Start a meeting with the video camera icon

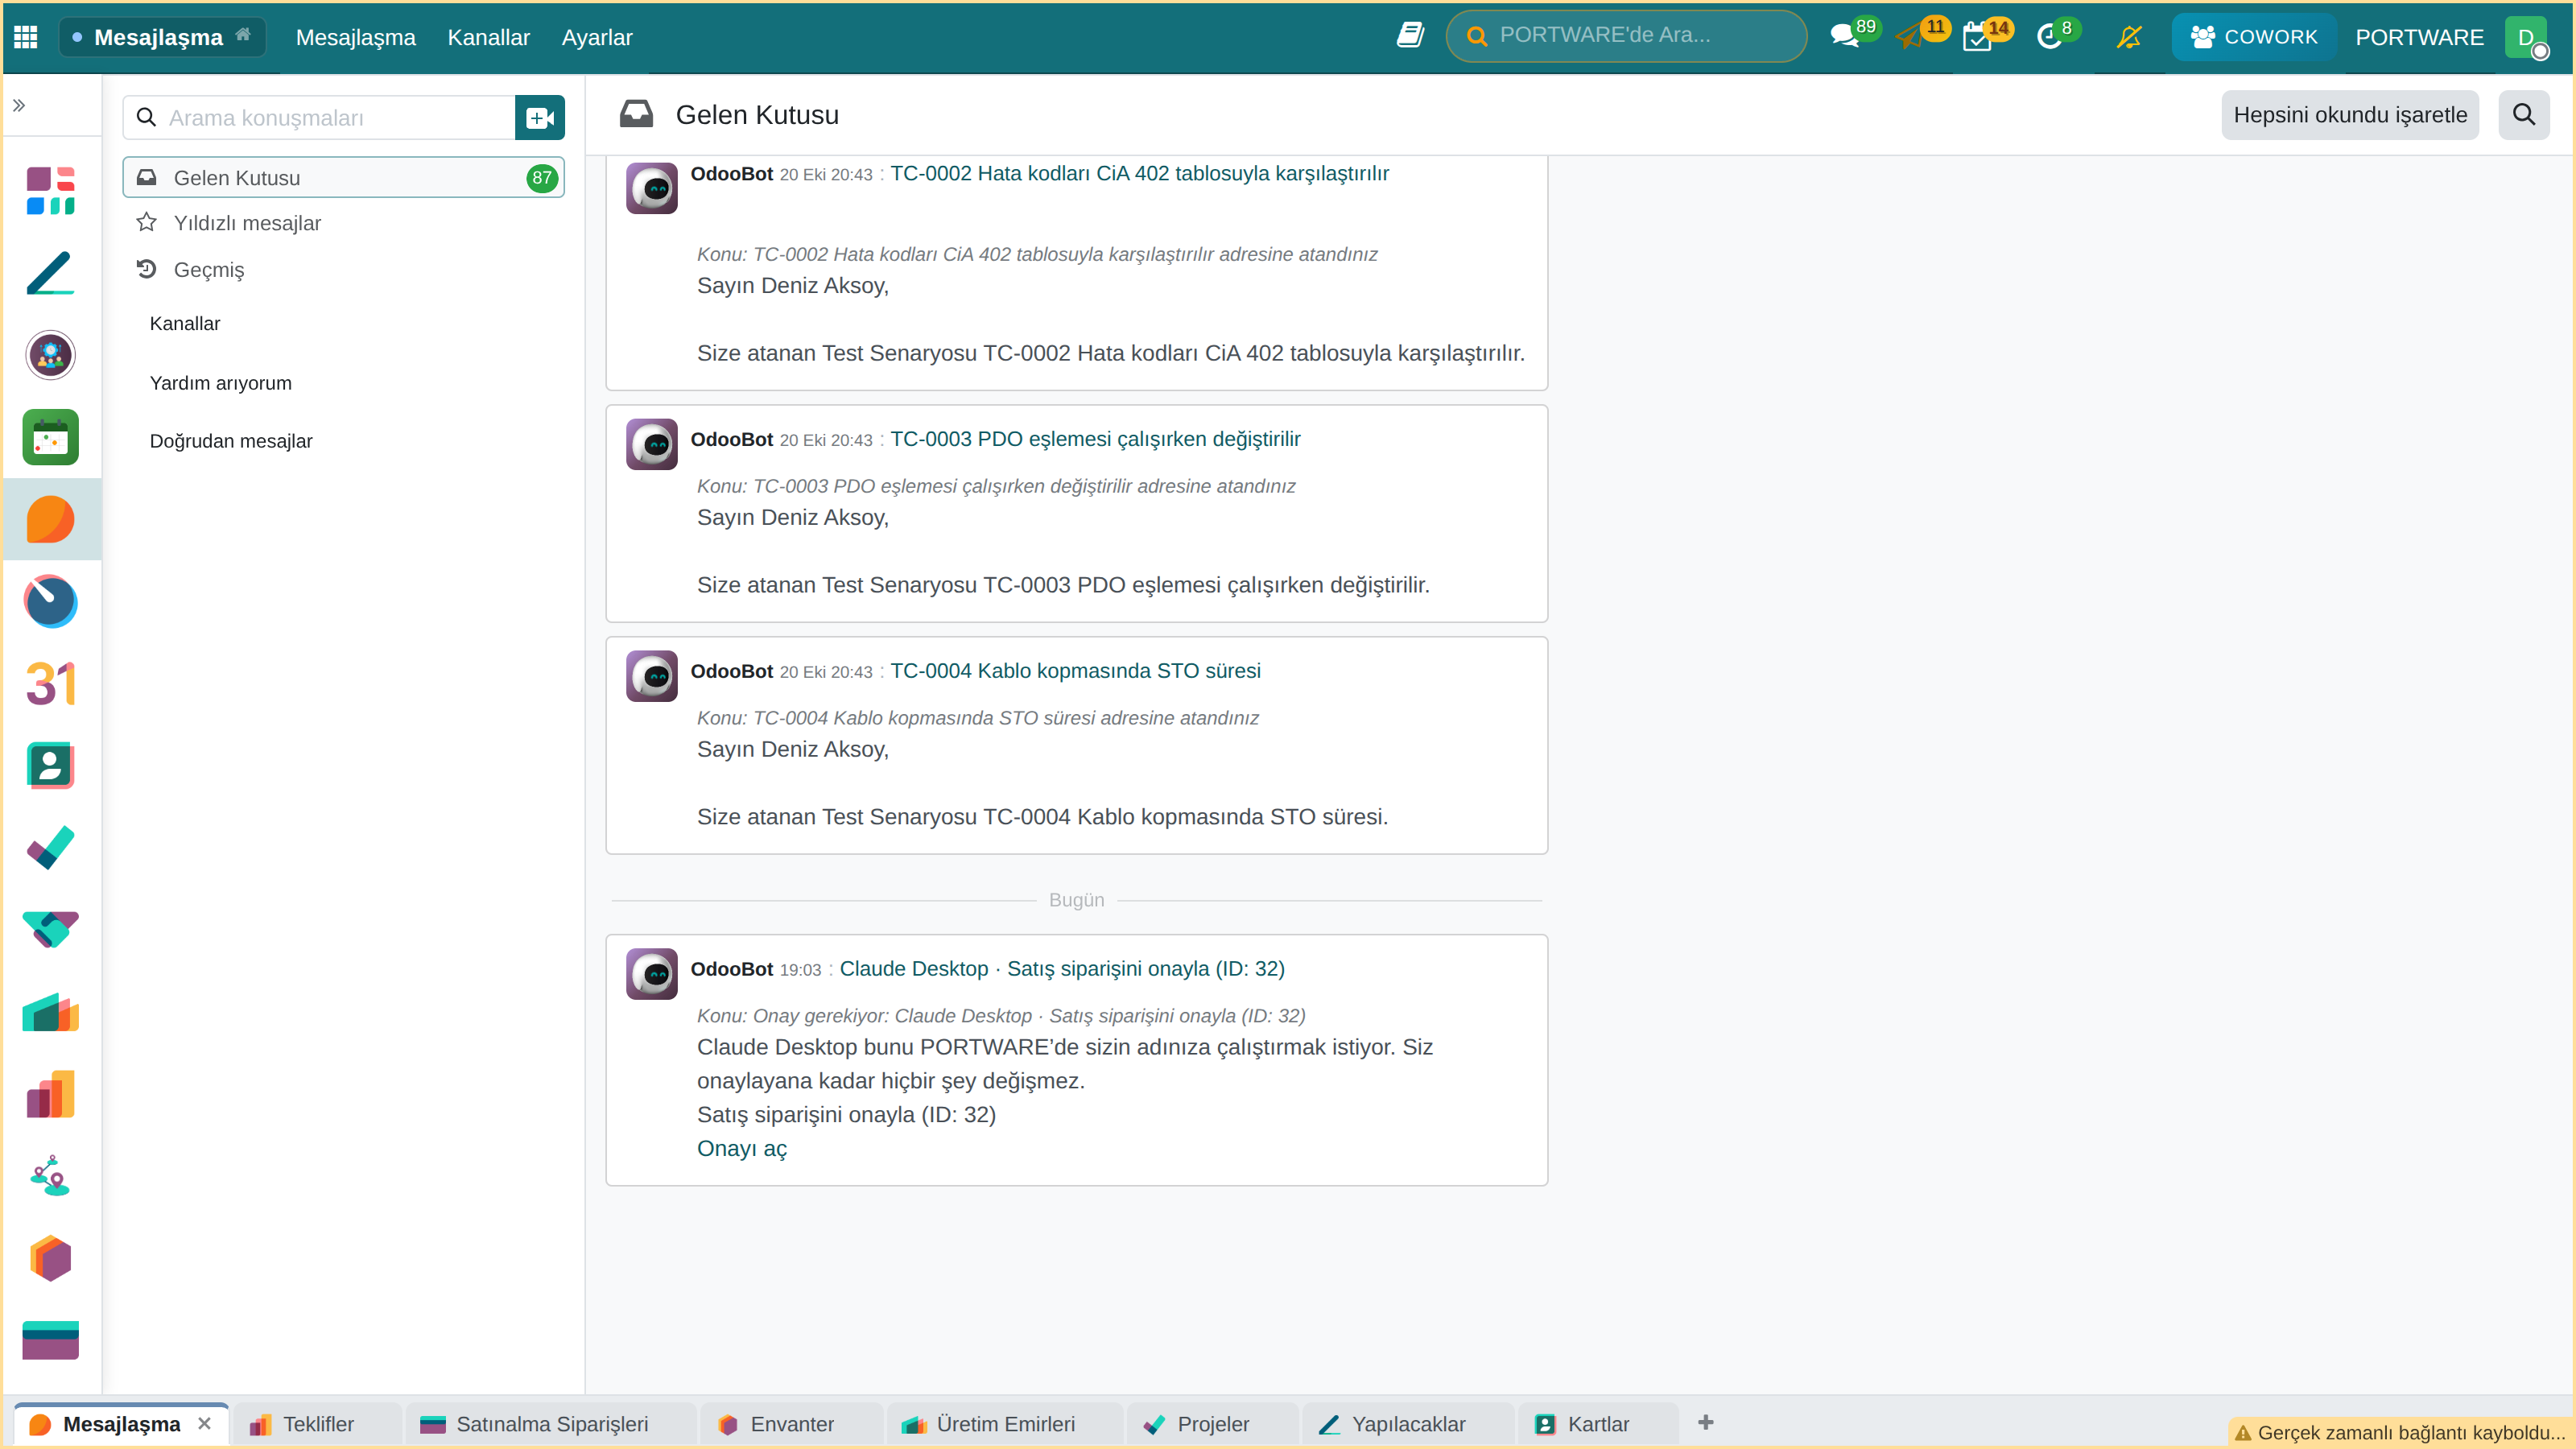click(x=540, y=118)
